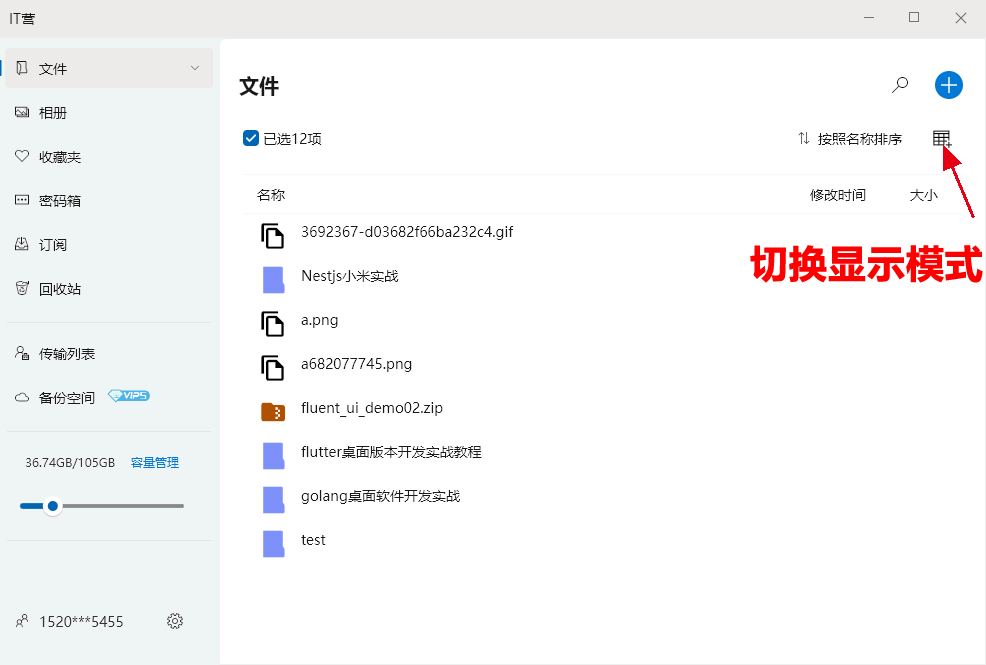Switch display mode with the grid icon
Viewport: 986px width, 665px height.
(941, 139)
